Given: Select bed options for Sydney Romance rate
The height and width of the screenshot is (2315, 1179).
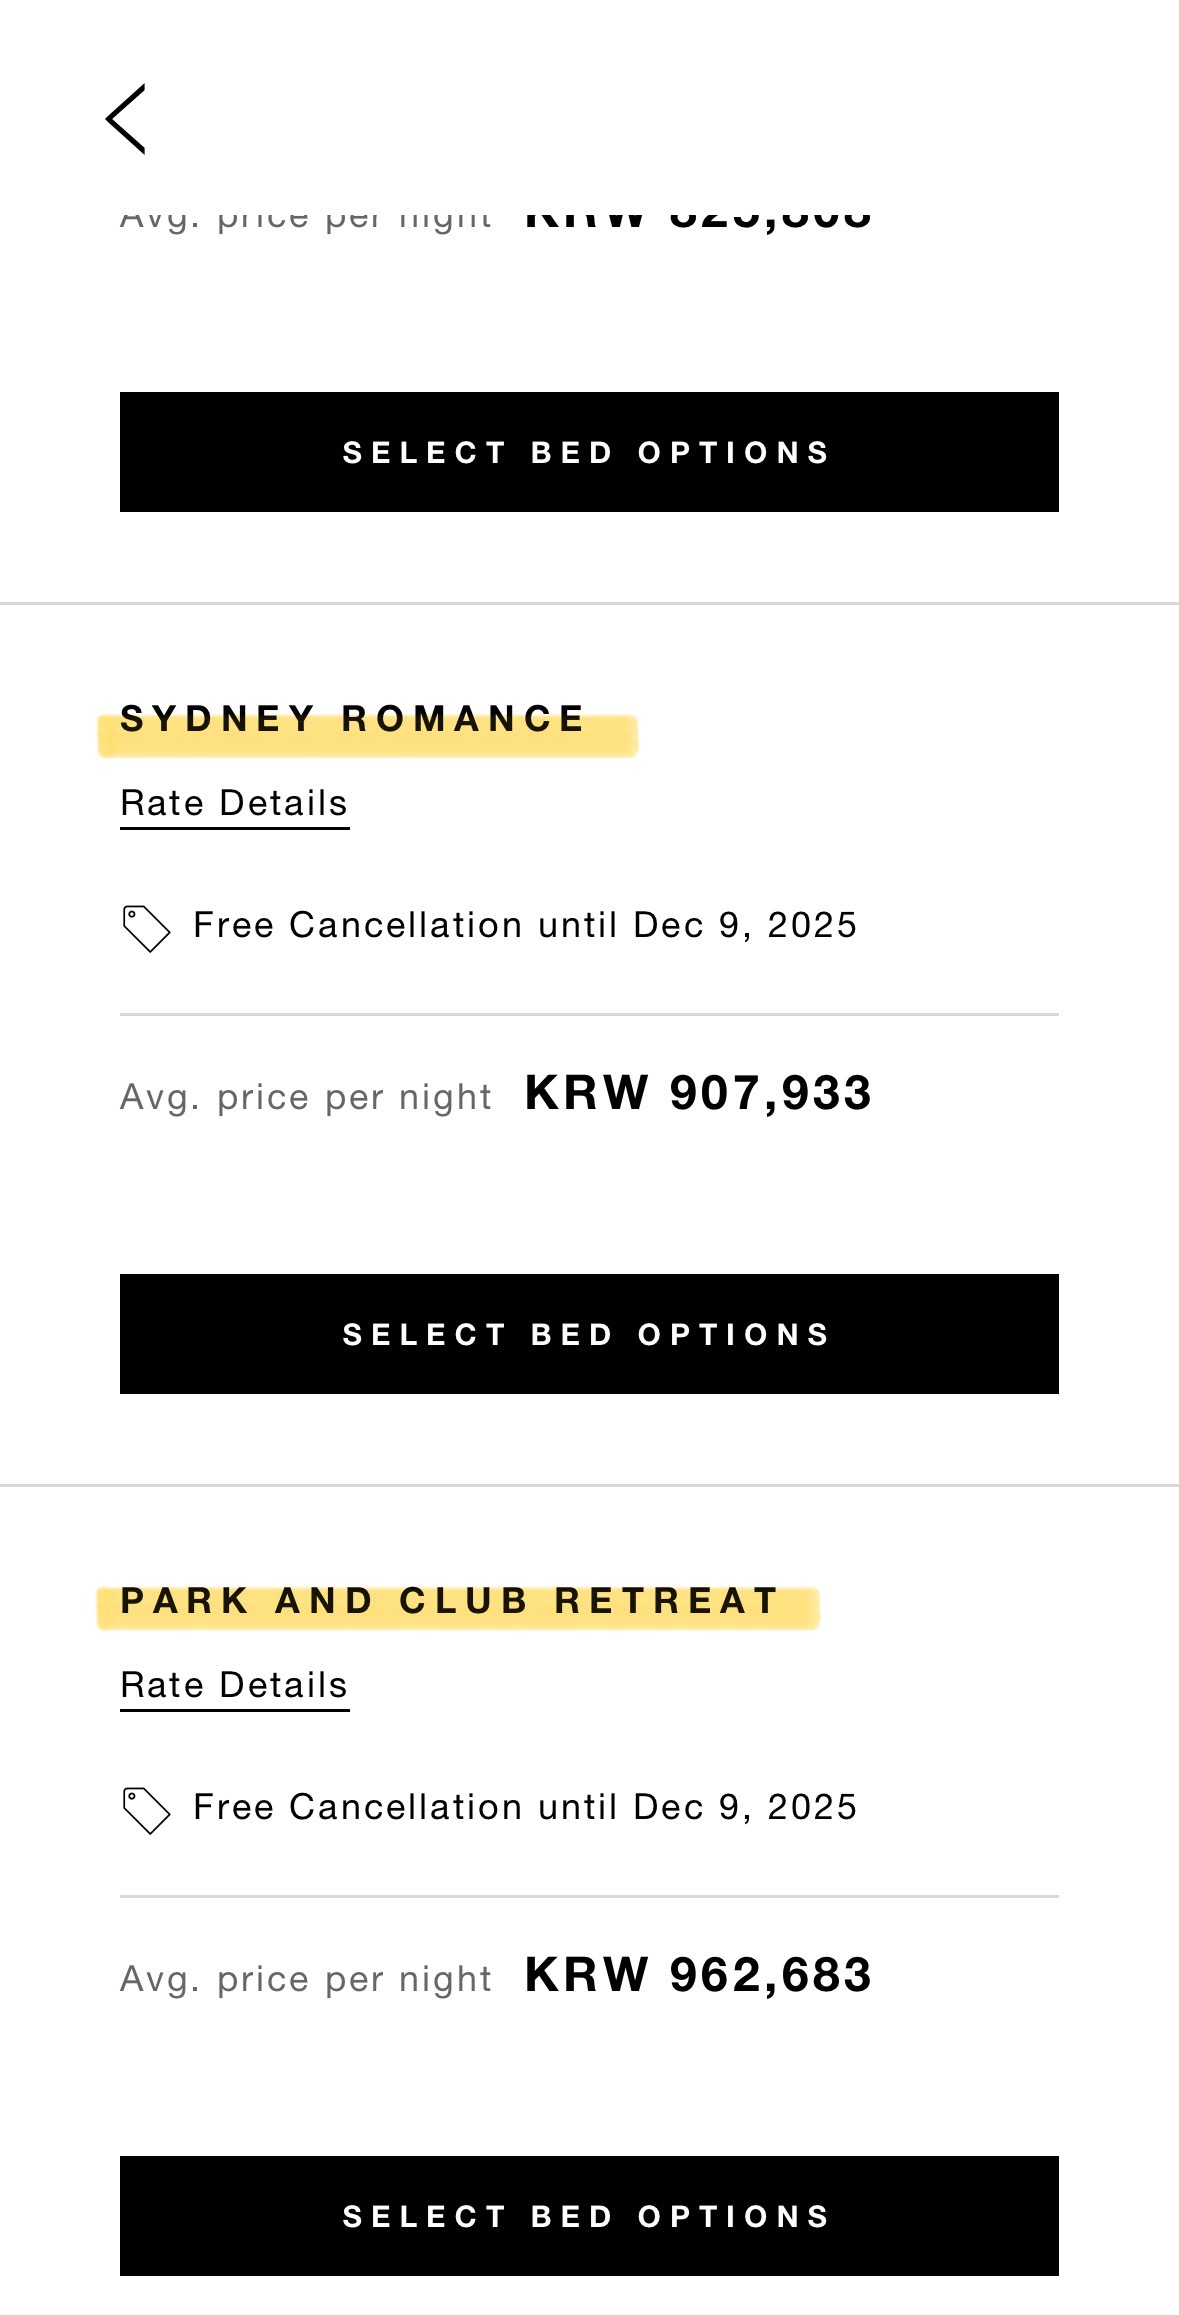Looking at the screenshot, I should click(589, 1334).
